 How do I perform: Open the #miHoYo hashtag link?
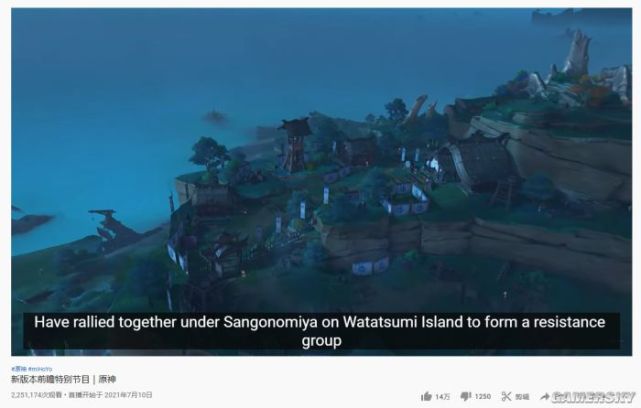point(40,369)
